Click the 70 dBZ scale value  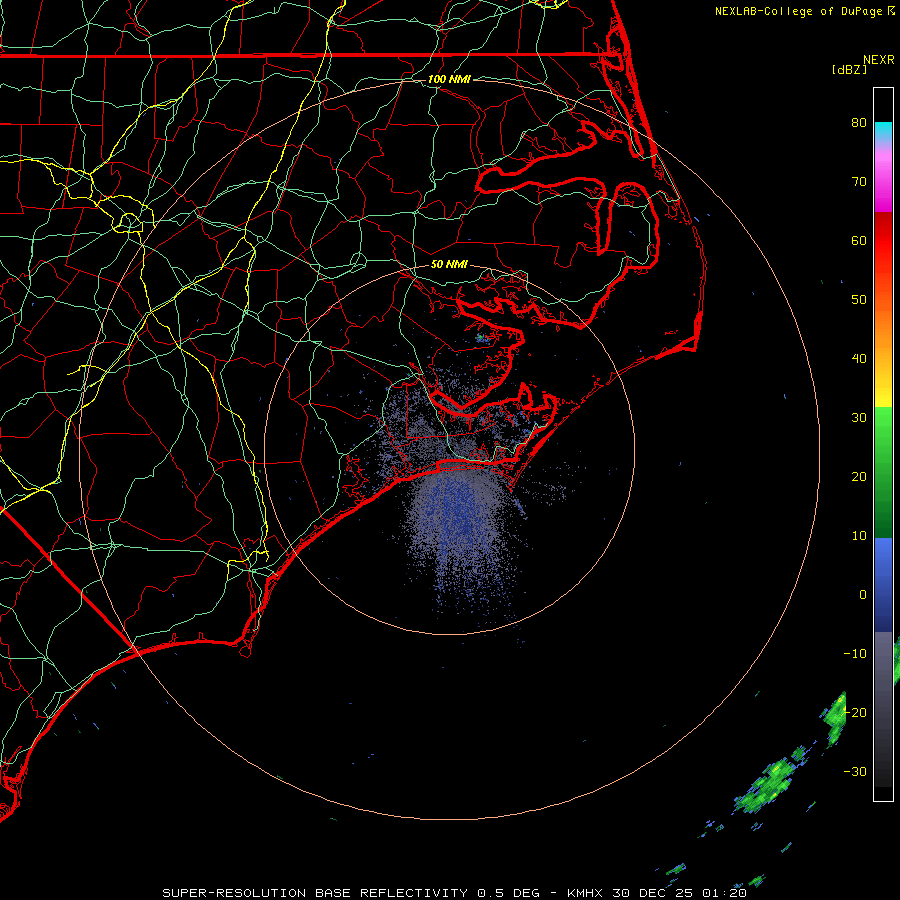coord(859,181)
